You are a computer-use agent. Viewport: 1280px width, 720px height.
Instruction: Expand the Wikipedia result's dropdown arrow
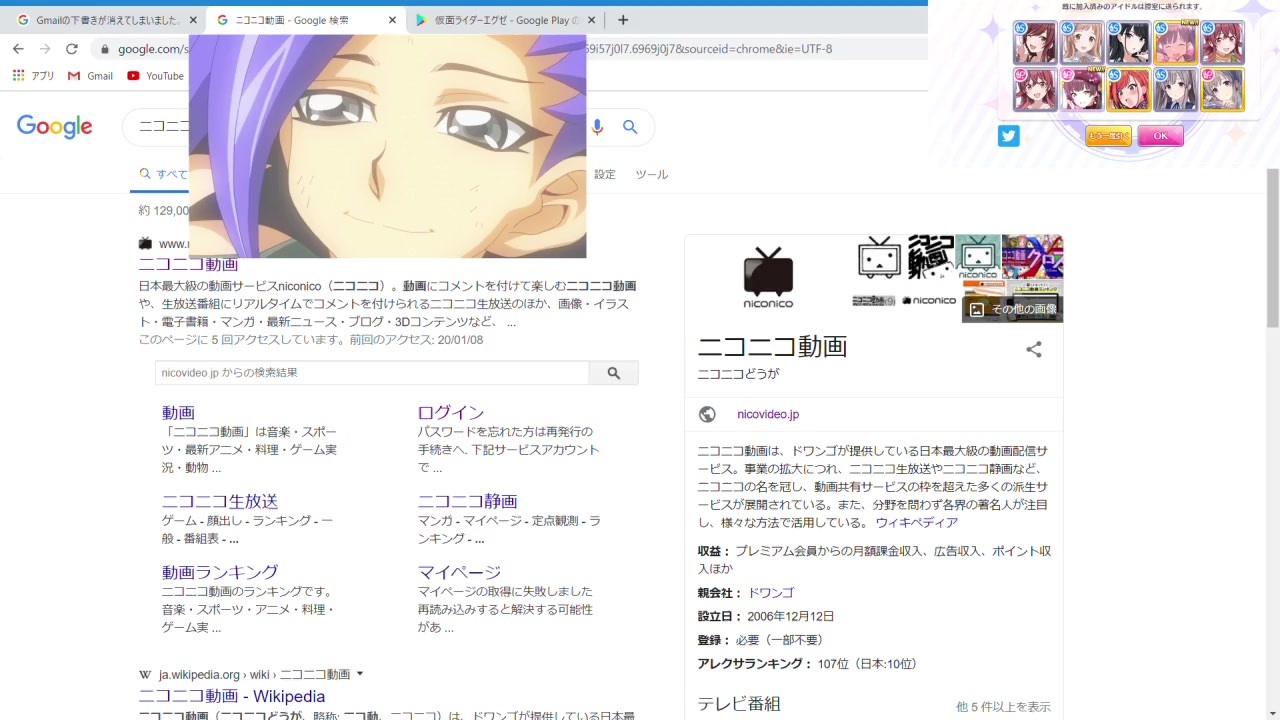(360, 674)
